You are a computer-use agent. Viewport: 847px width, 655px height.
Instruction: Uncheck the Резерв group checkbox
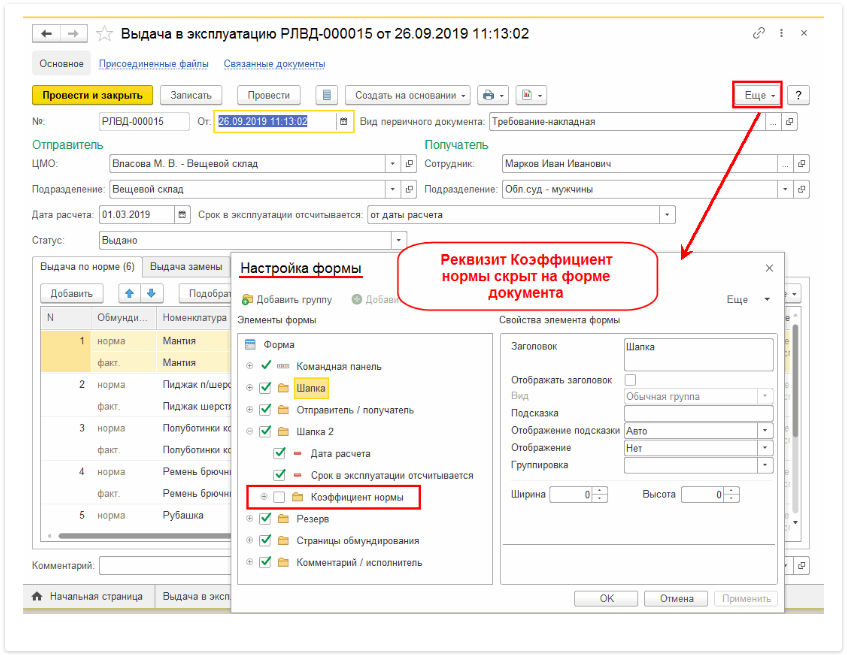click(265, 519)
